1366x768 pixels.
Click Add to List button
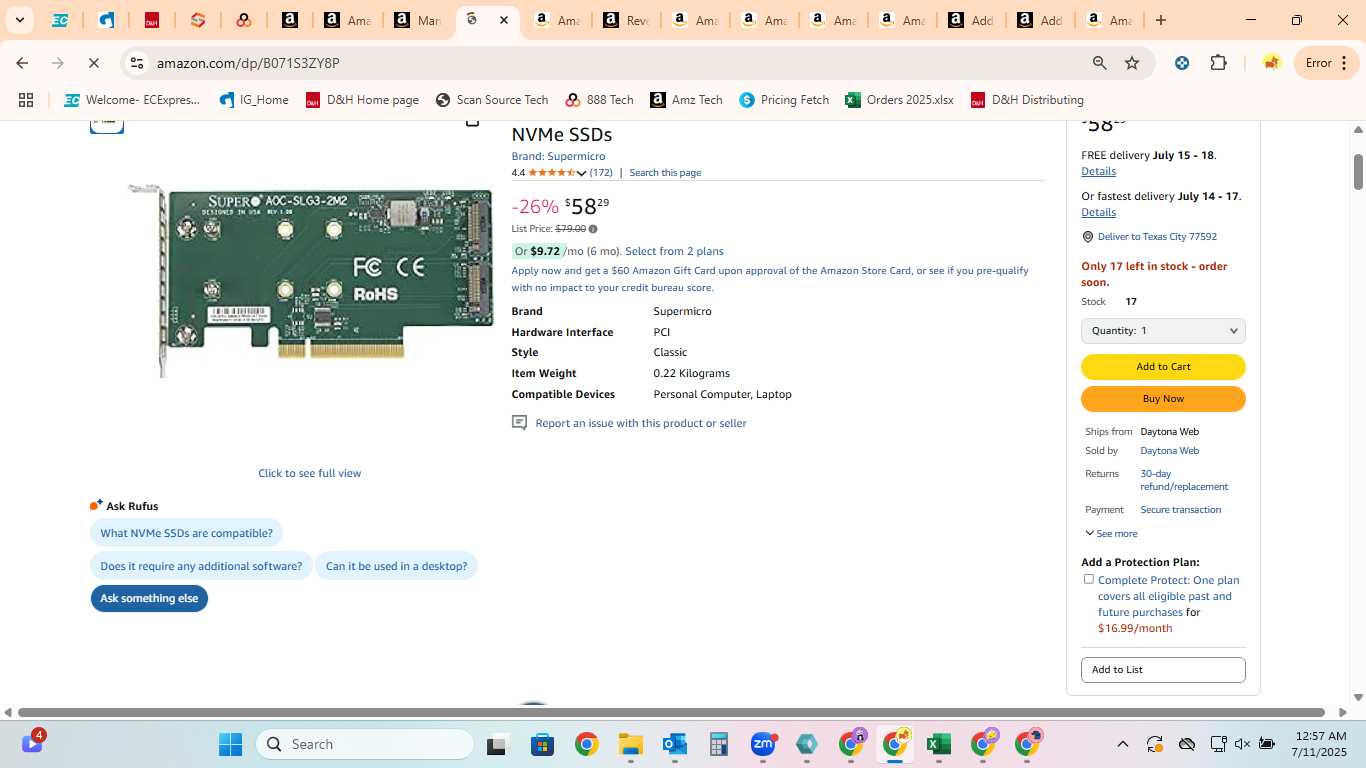tap(1163, 670)
